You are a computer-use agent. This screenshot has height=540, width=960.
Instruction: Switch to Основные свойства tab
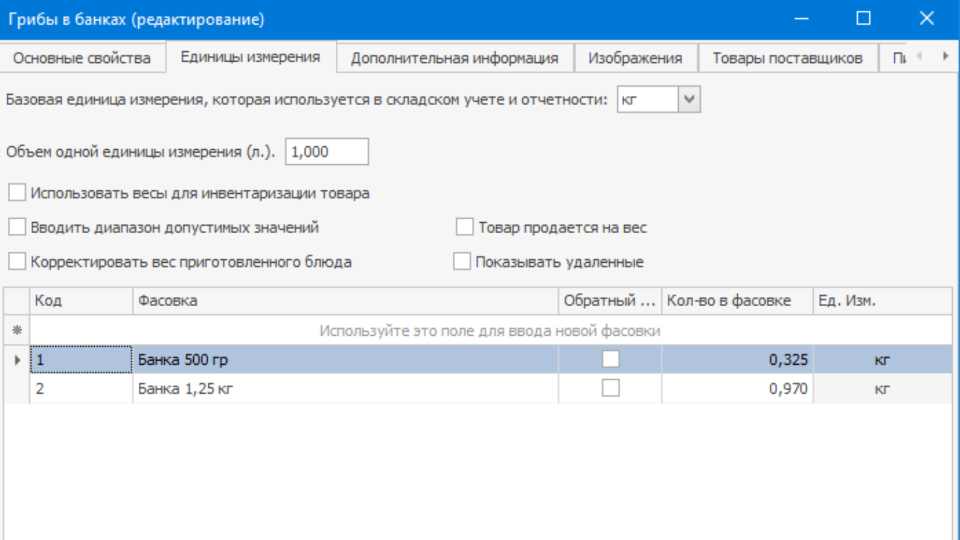click(x=82, y=58)
